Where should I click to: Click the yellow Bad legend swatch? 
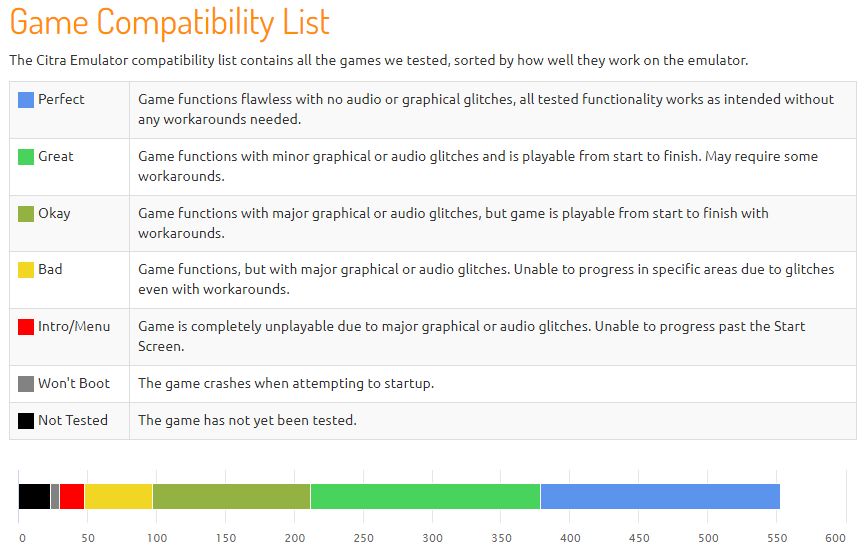26,270
